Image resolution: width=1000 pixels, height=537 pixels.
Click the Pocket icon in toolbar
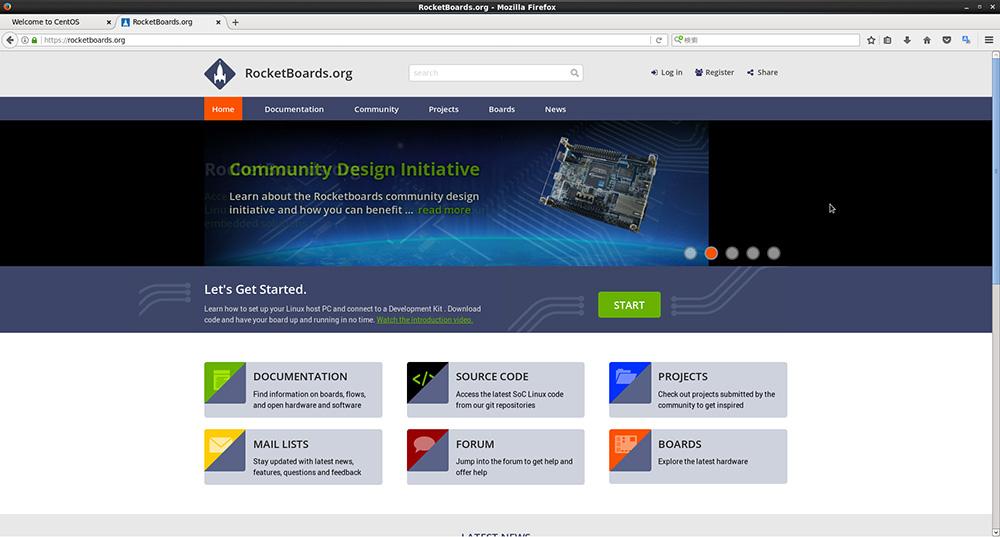[x=946, y=40]
